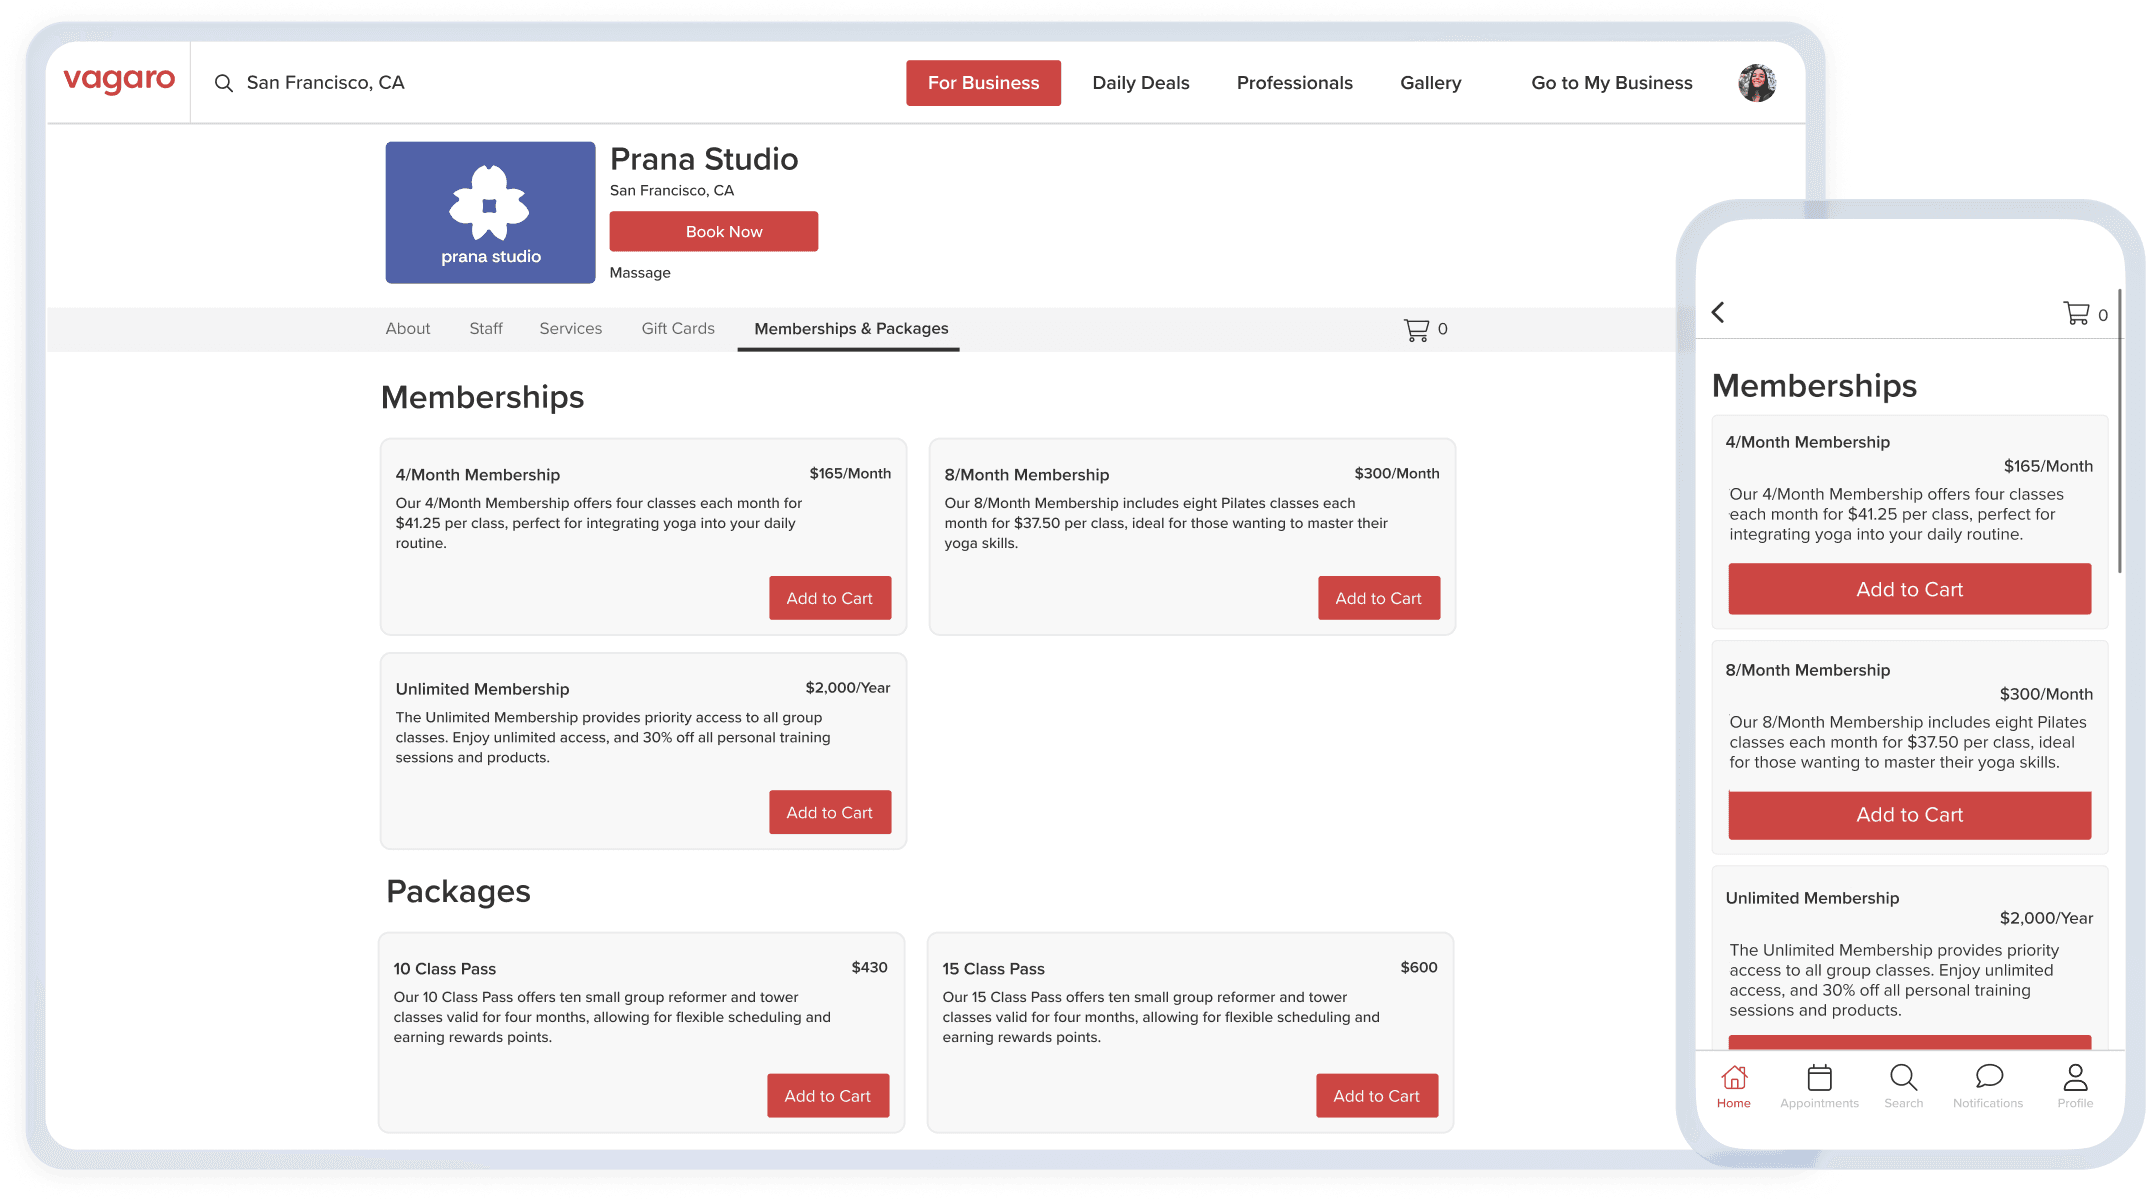
Task: Switch to the Services tab
Action: [570, 329]
